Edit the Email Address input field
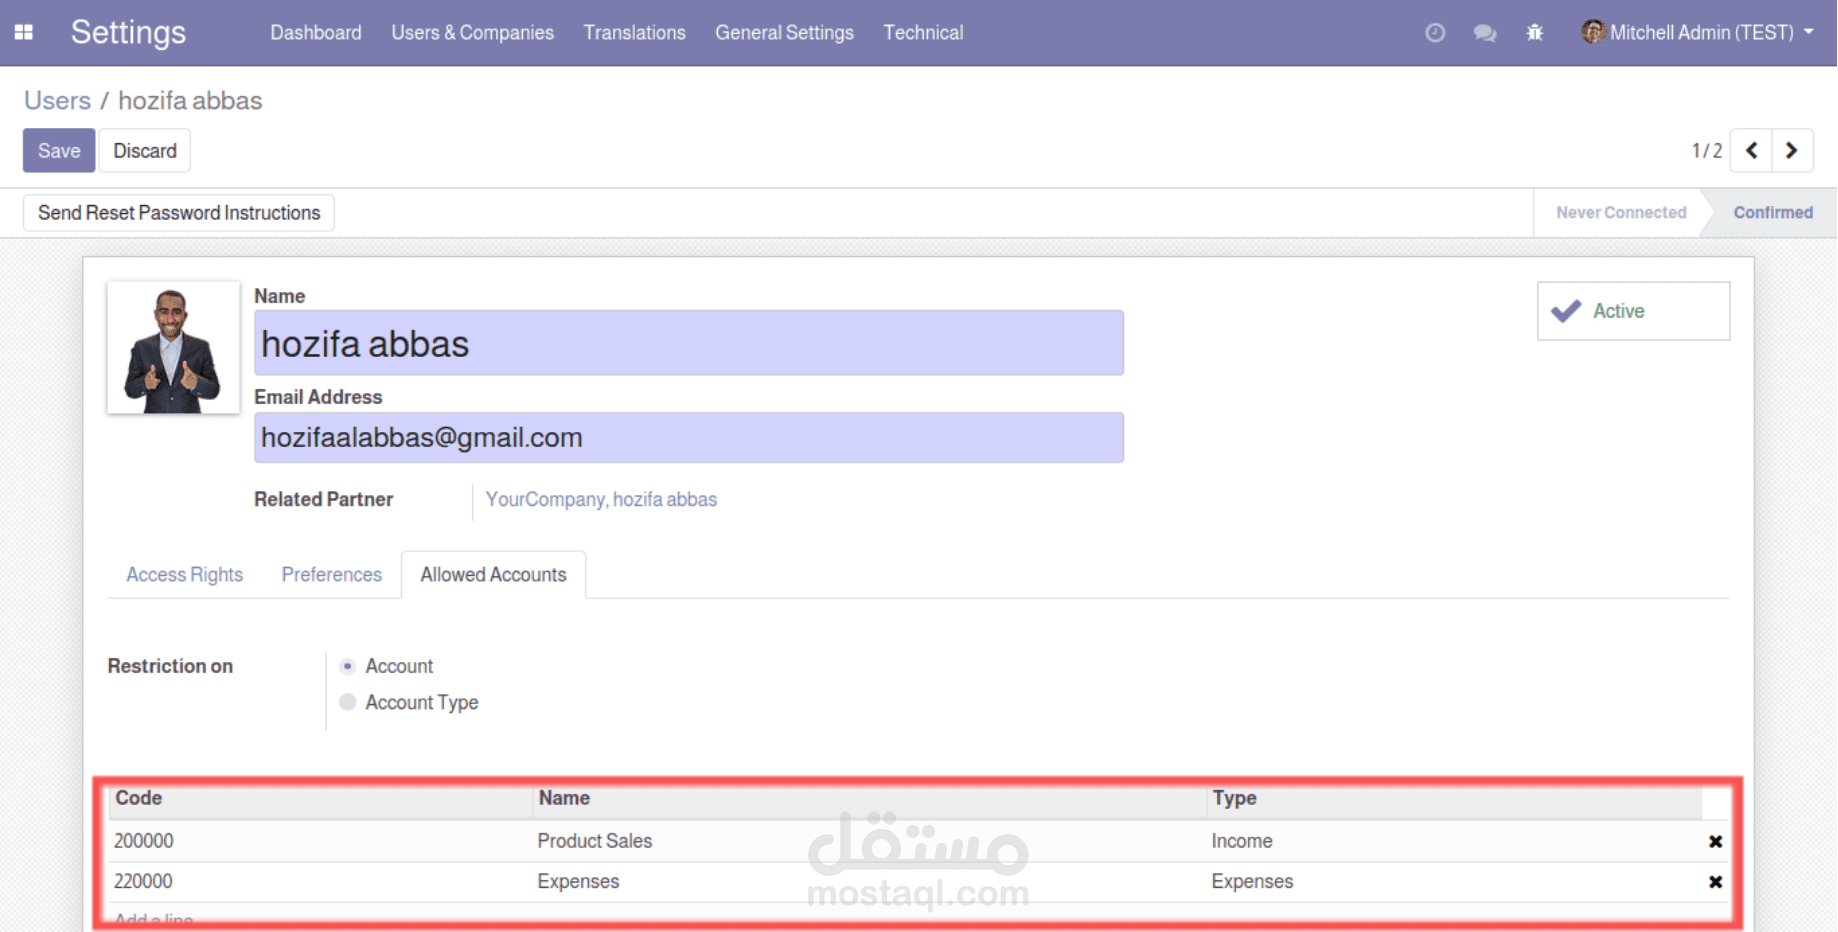The height and width of the screenshot is (932, 1838). coord(689,438)
